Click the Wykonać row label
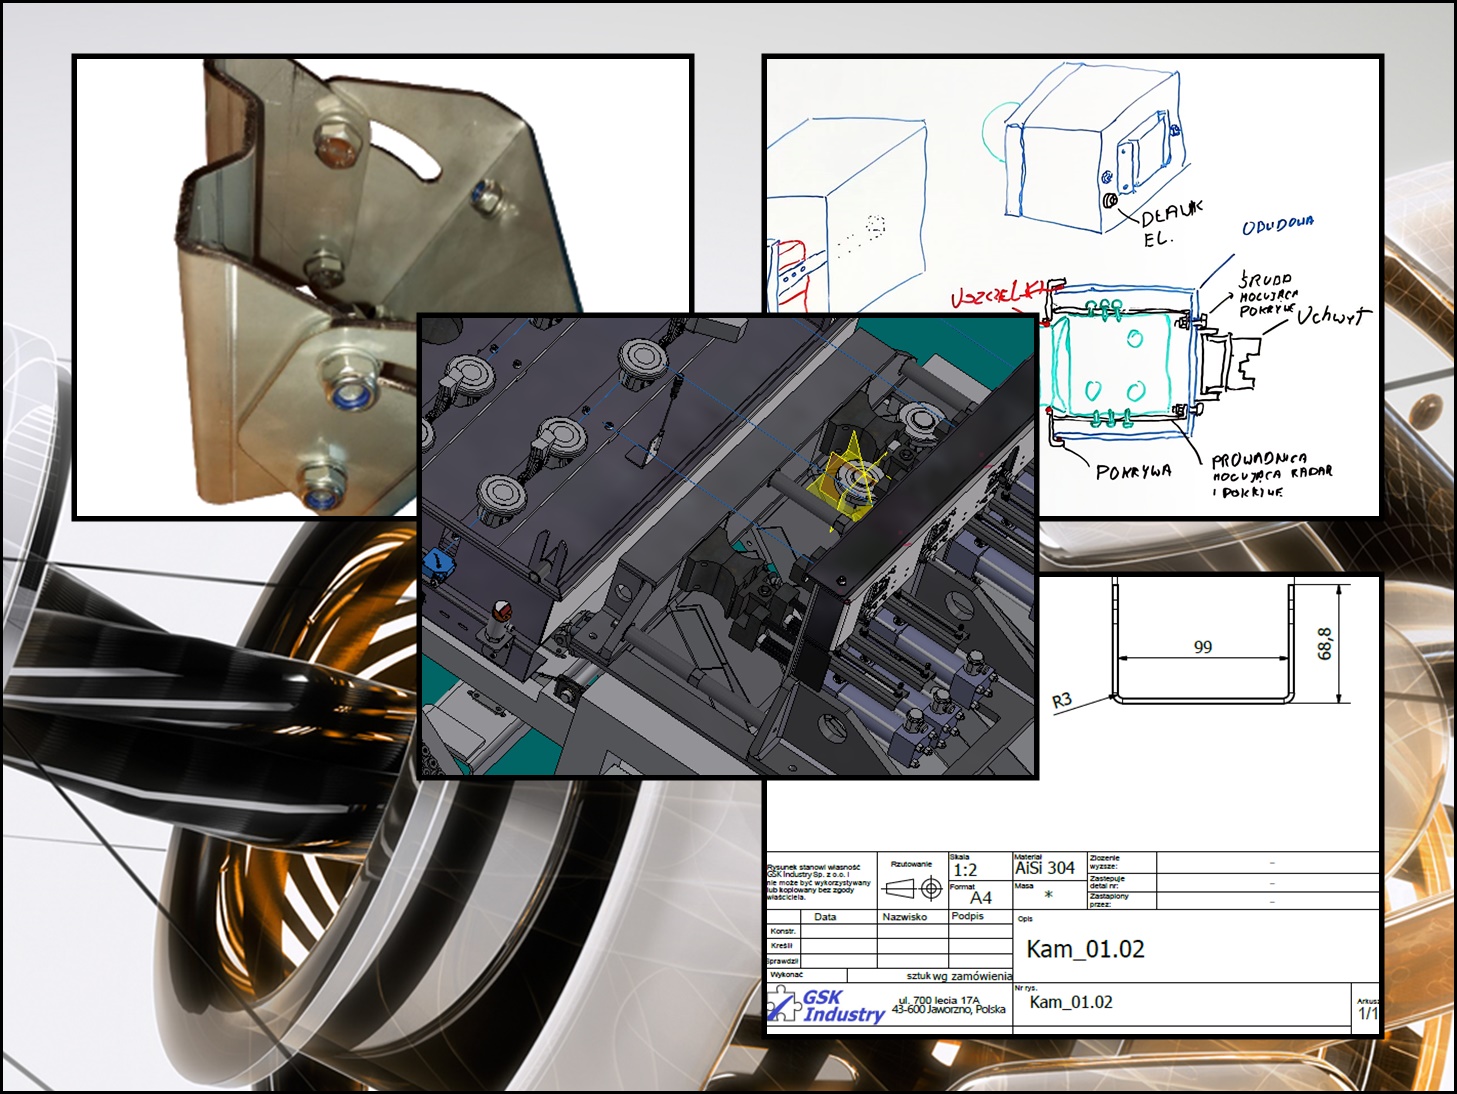This screenshot has height=1094, width=1457. (x=786, y=974)
